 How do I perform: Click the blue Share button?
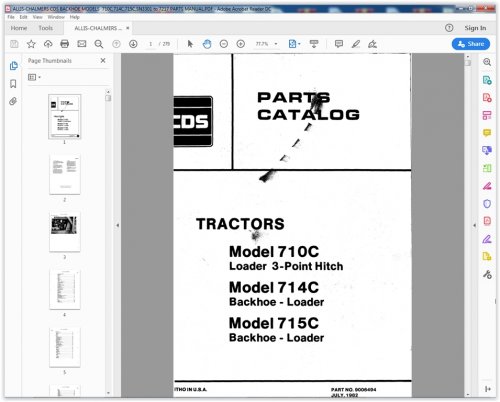click(471, 44)
